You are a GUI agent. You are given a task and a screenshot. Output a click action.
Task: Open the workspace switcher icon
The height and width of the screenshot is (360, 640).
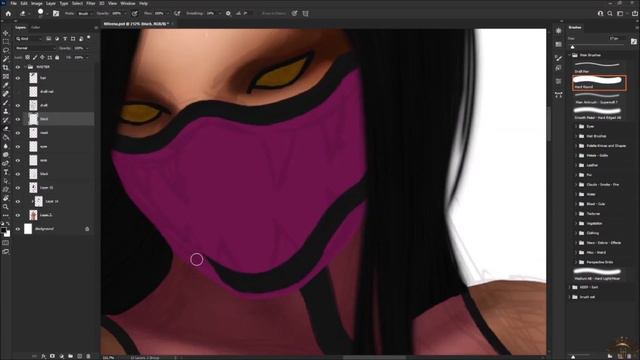pyautogui.click(x=620, y=13)
